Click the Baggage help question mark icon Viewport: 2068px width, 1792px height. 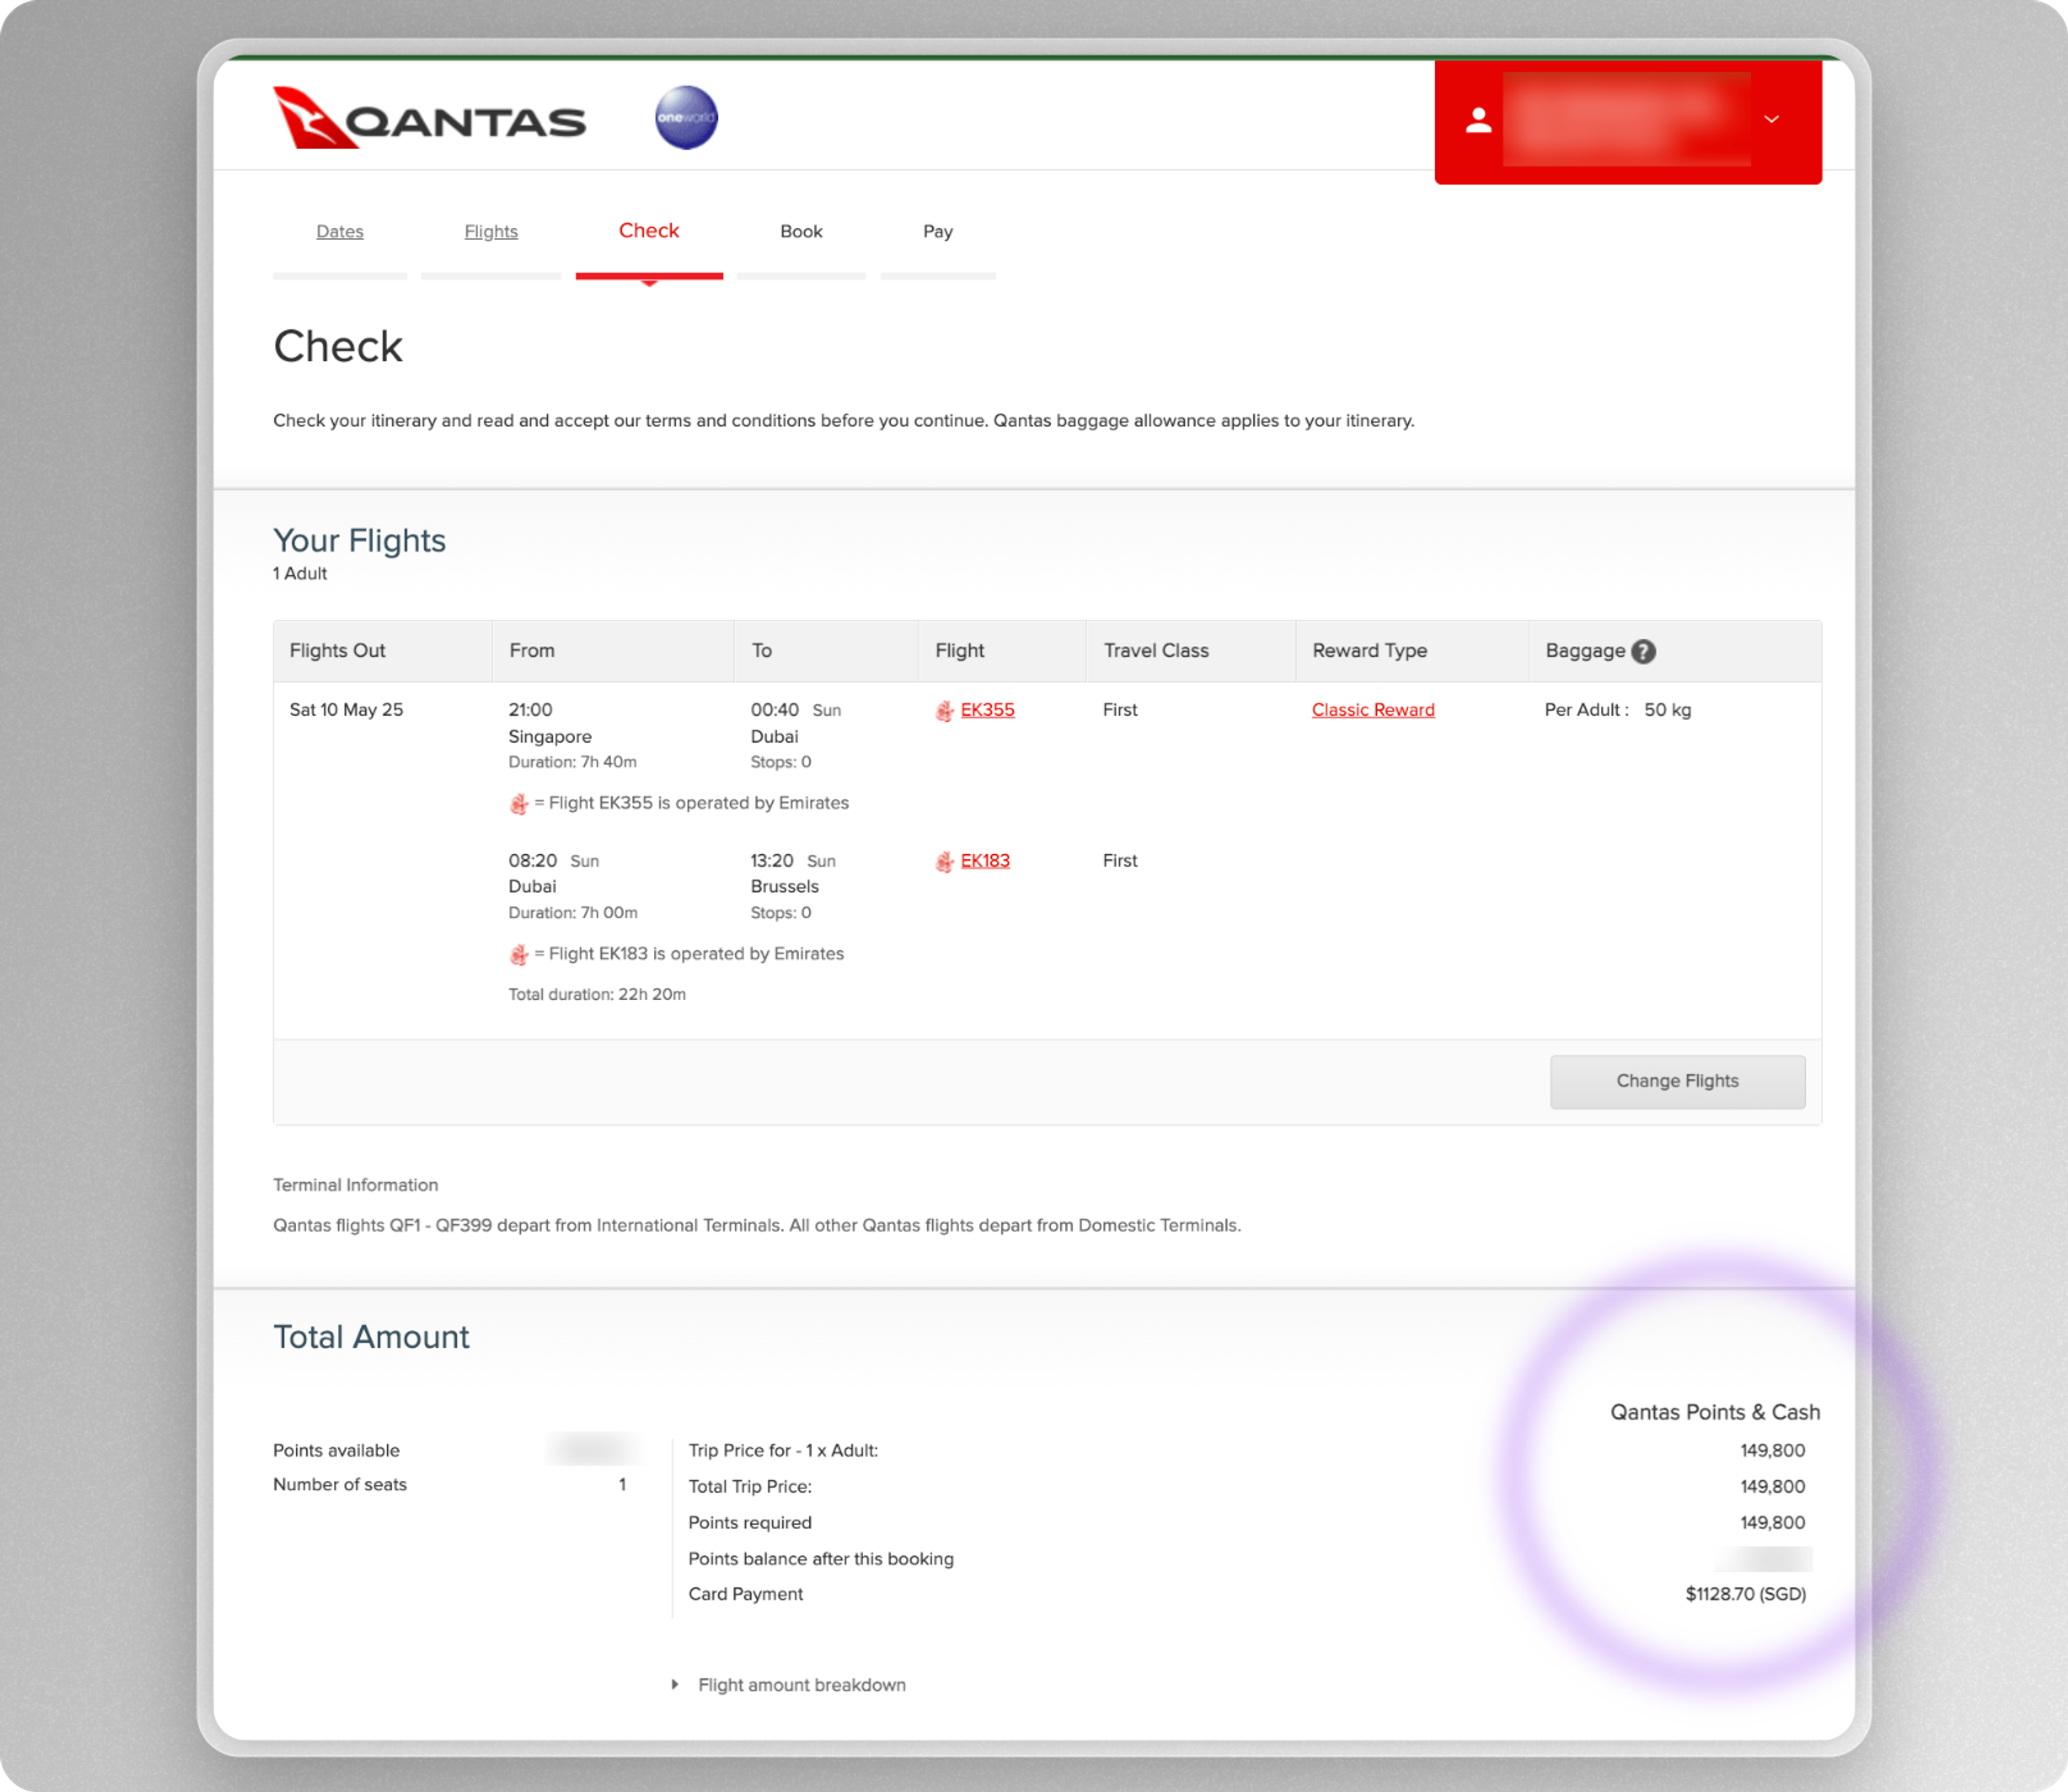[1643, 651]
